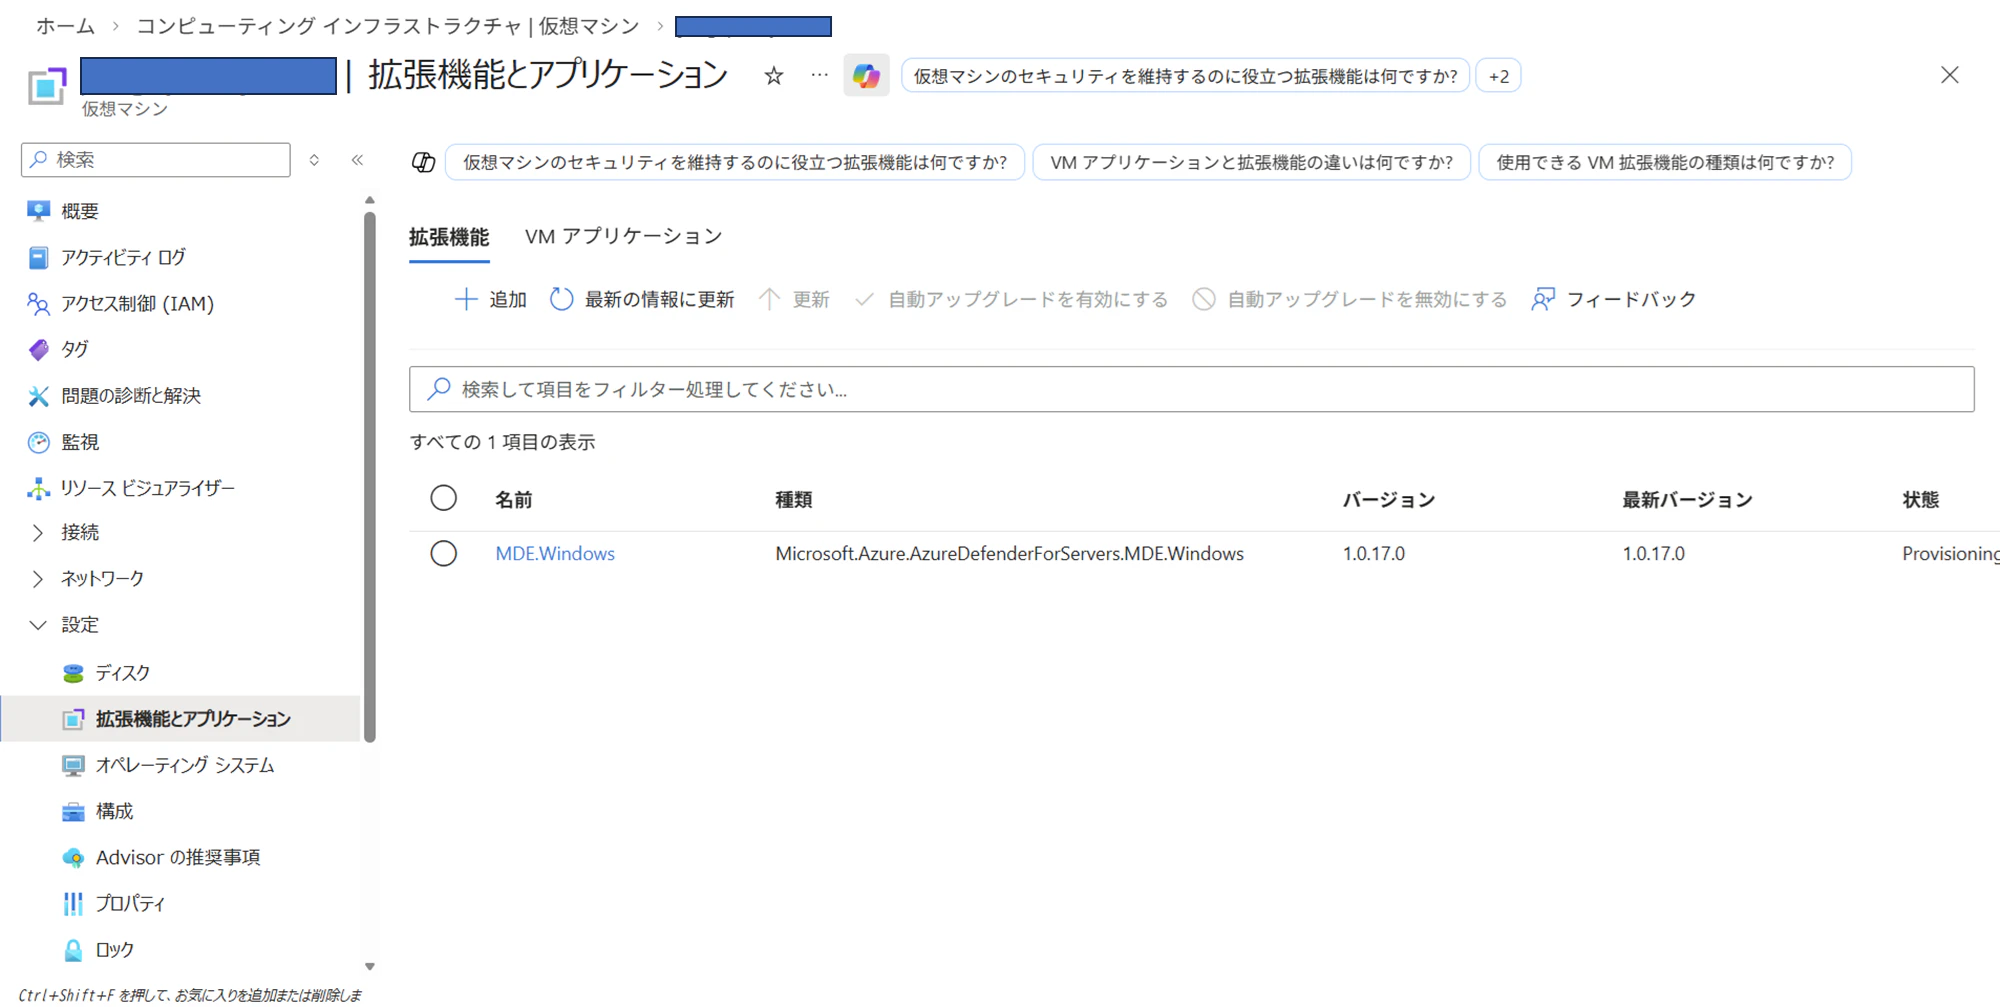Open the feedback form icon
Viewport: 2000px width, 1007px height.
coord(1543,298)
